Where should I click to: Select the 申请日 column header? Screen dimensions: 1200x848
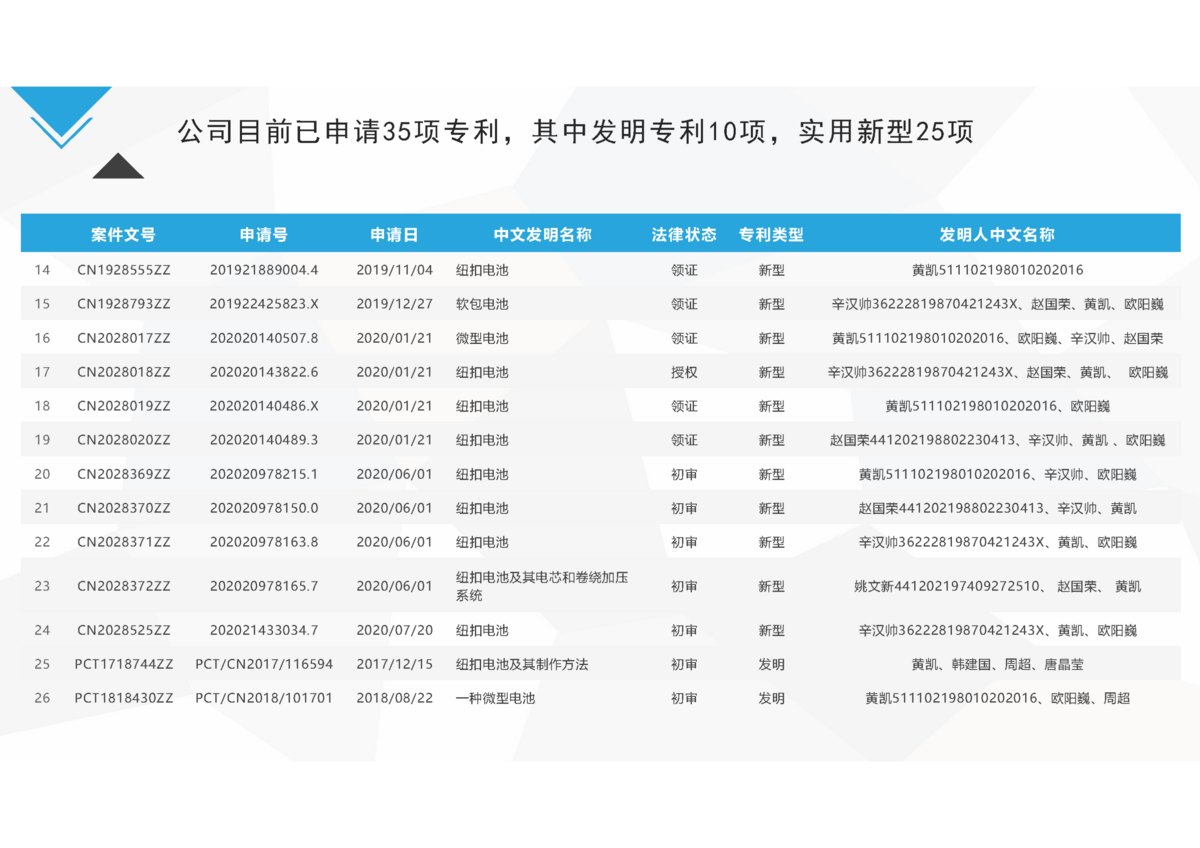tap(394, 235)
